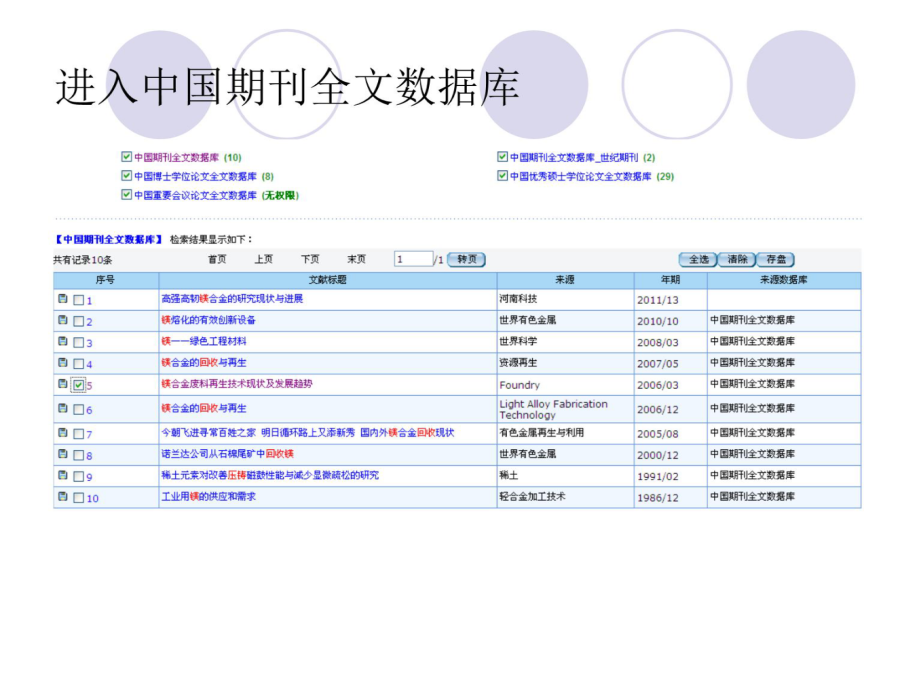Click the save-disk icon in row 2
The height and width of the screenshot is (675, 900).
(x=63, y=320)
